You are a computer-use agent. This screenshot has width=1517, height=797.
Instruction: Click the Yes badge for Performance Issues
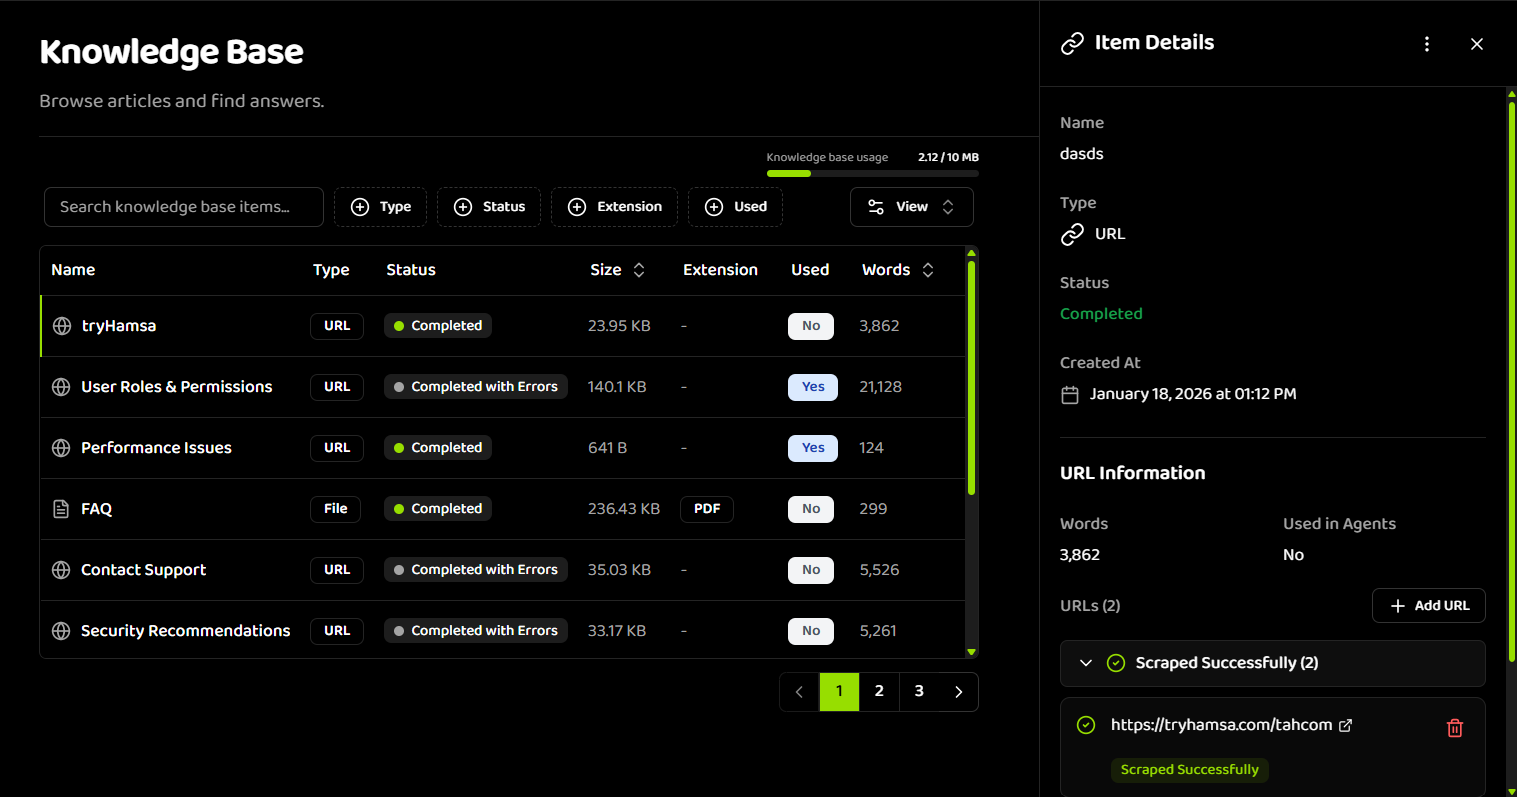[x=813, y=448]
